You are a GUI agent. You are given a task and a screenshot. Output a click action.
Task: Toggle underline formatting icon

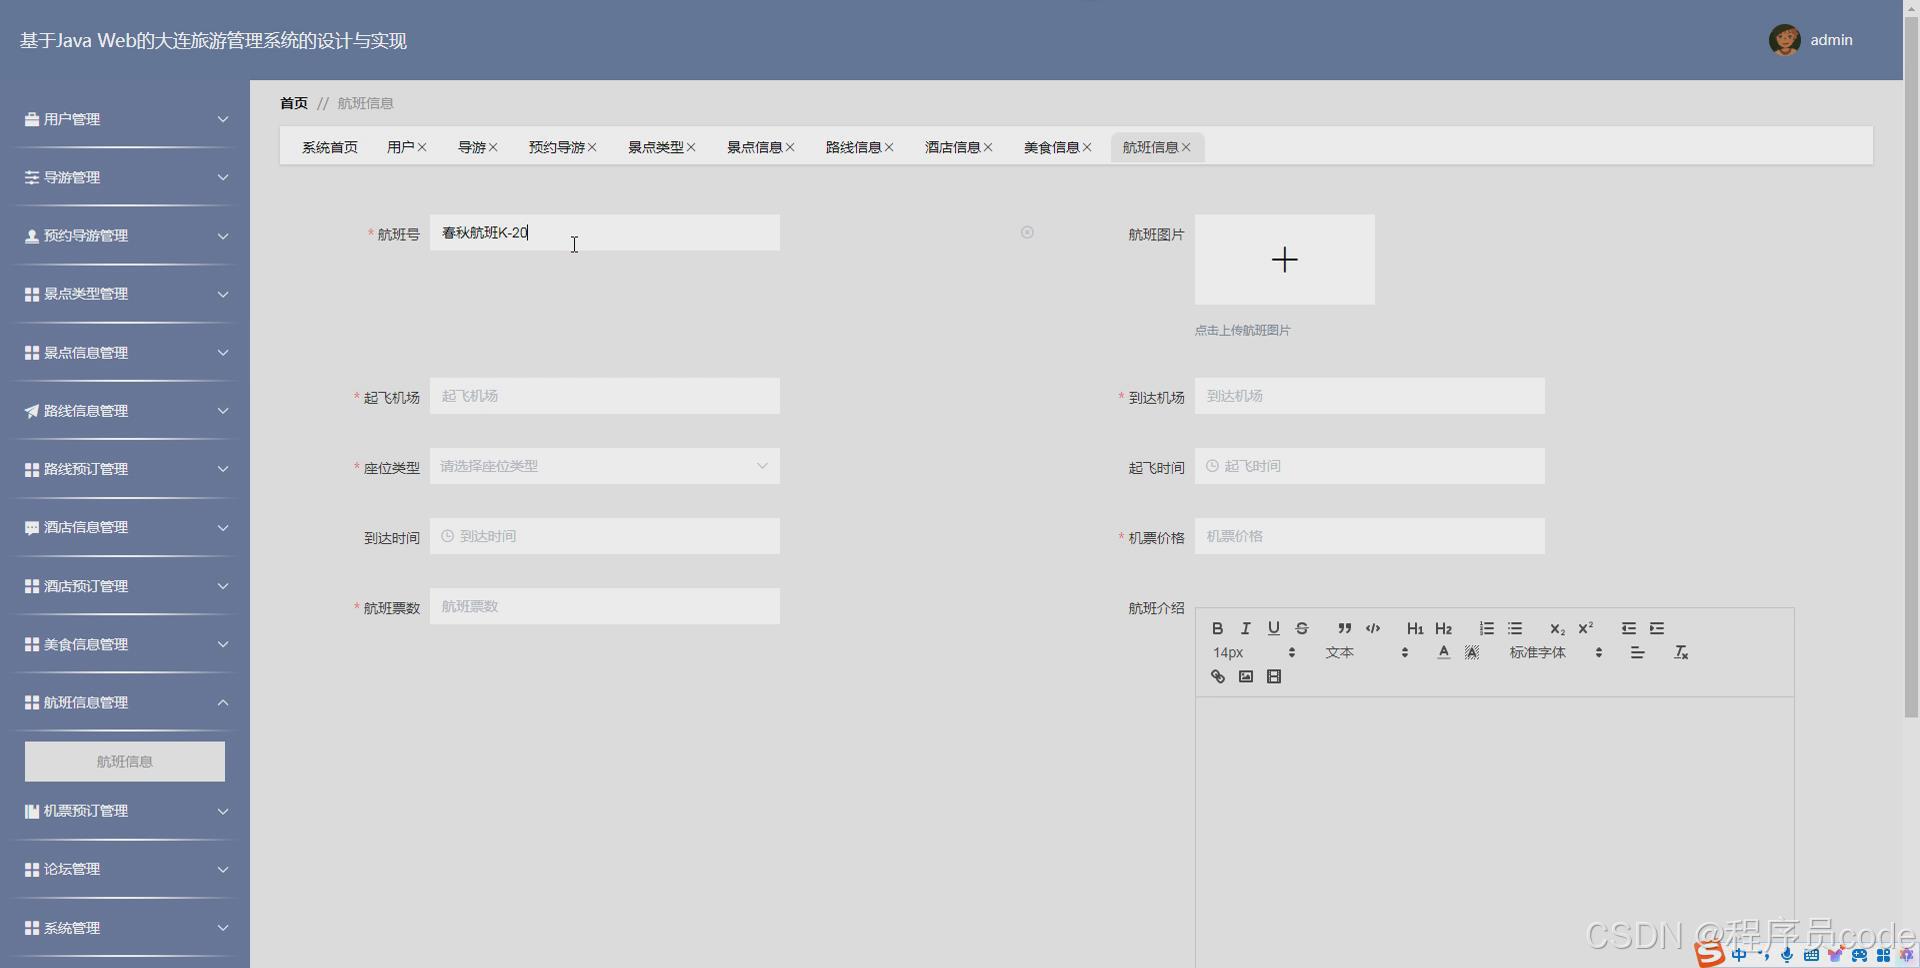click(x=1273, y=628)
